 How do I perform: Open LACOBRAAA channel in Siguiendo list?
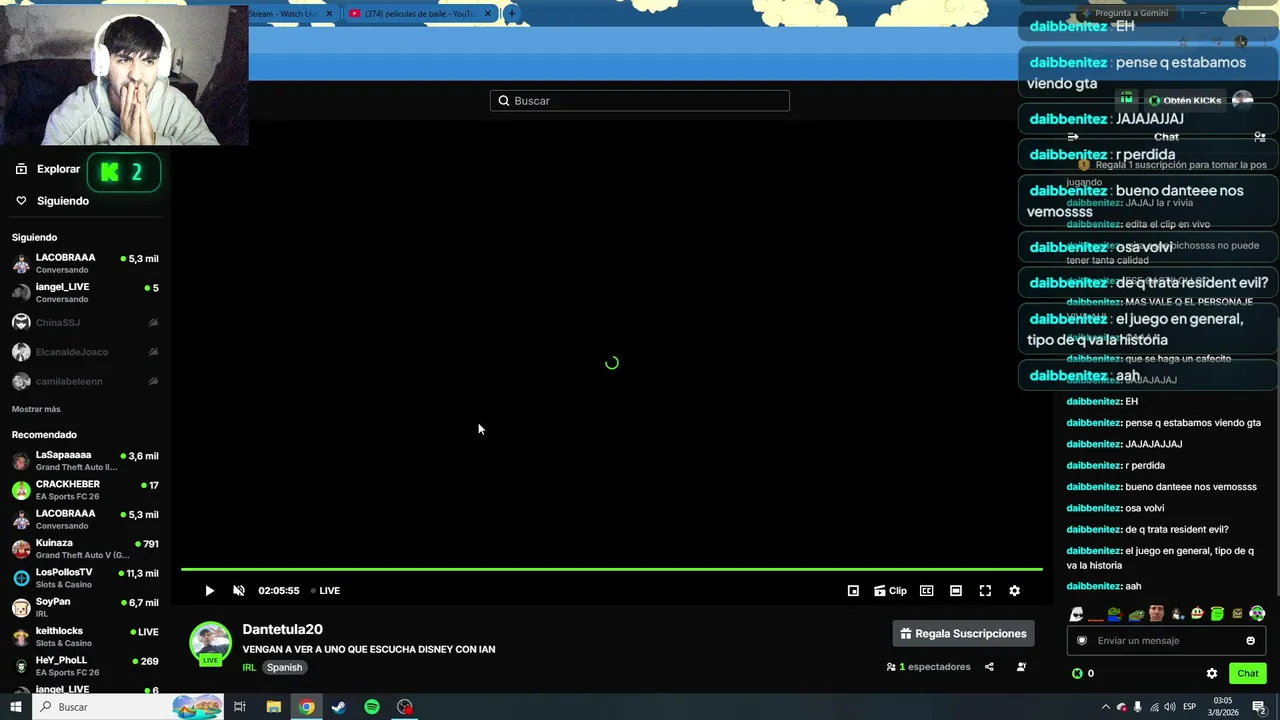pos(85,264)
